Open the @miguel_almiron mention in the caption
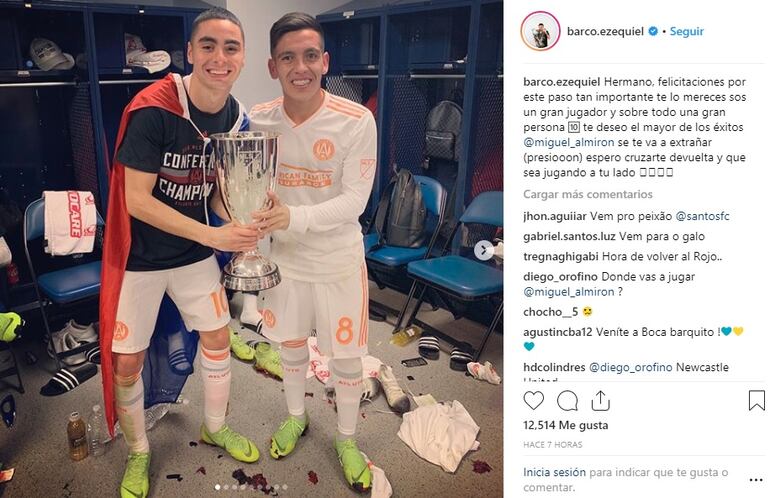770x498 pixels. 569,142
